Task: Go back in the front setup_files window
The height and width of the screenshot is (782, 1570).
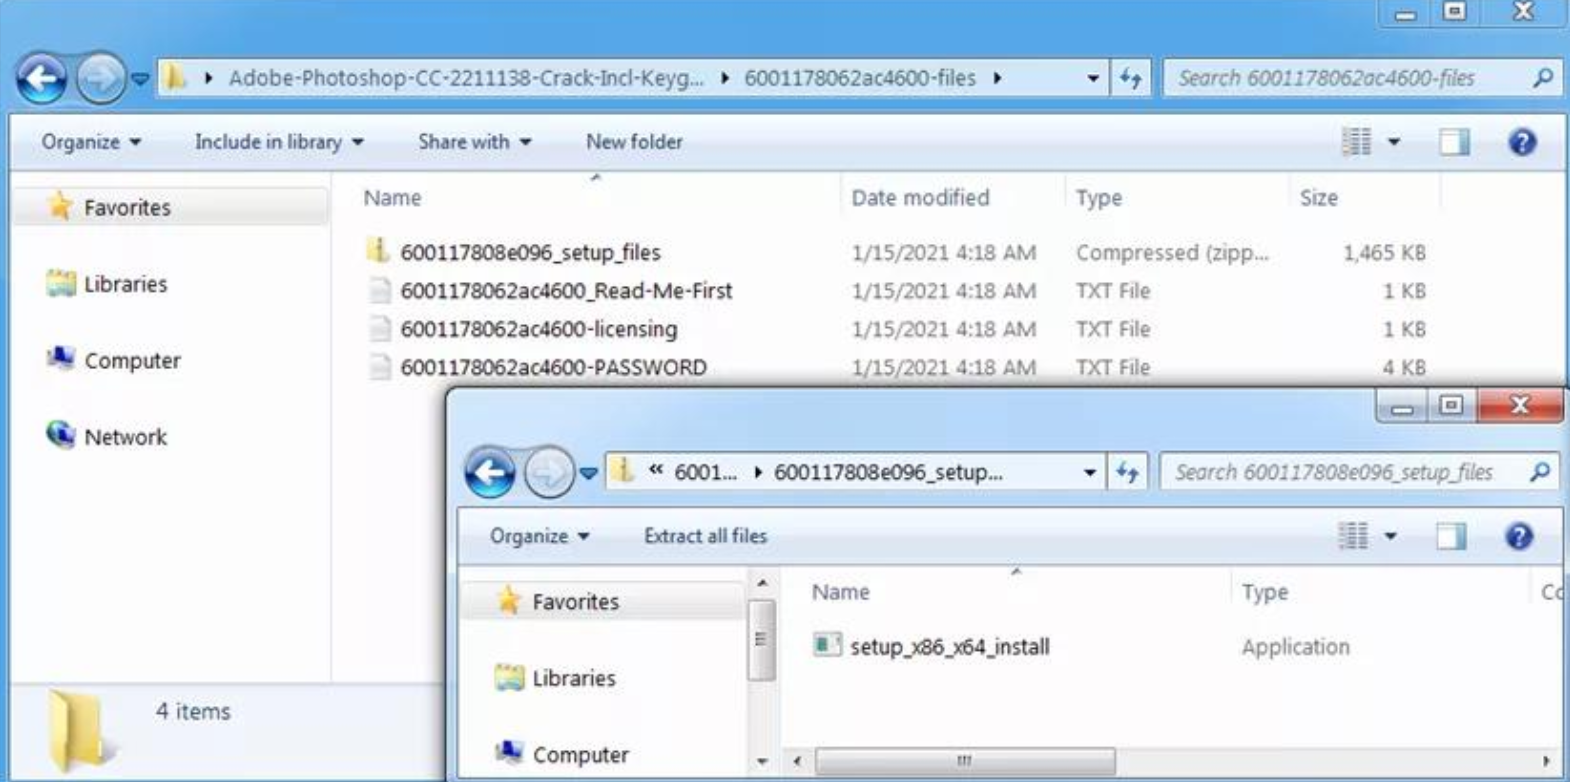Action: 490,472
